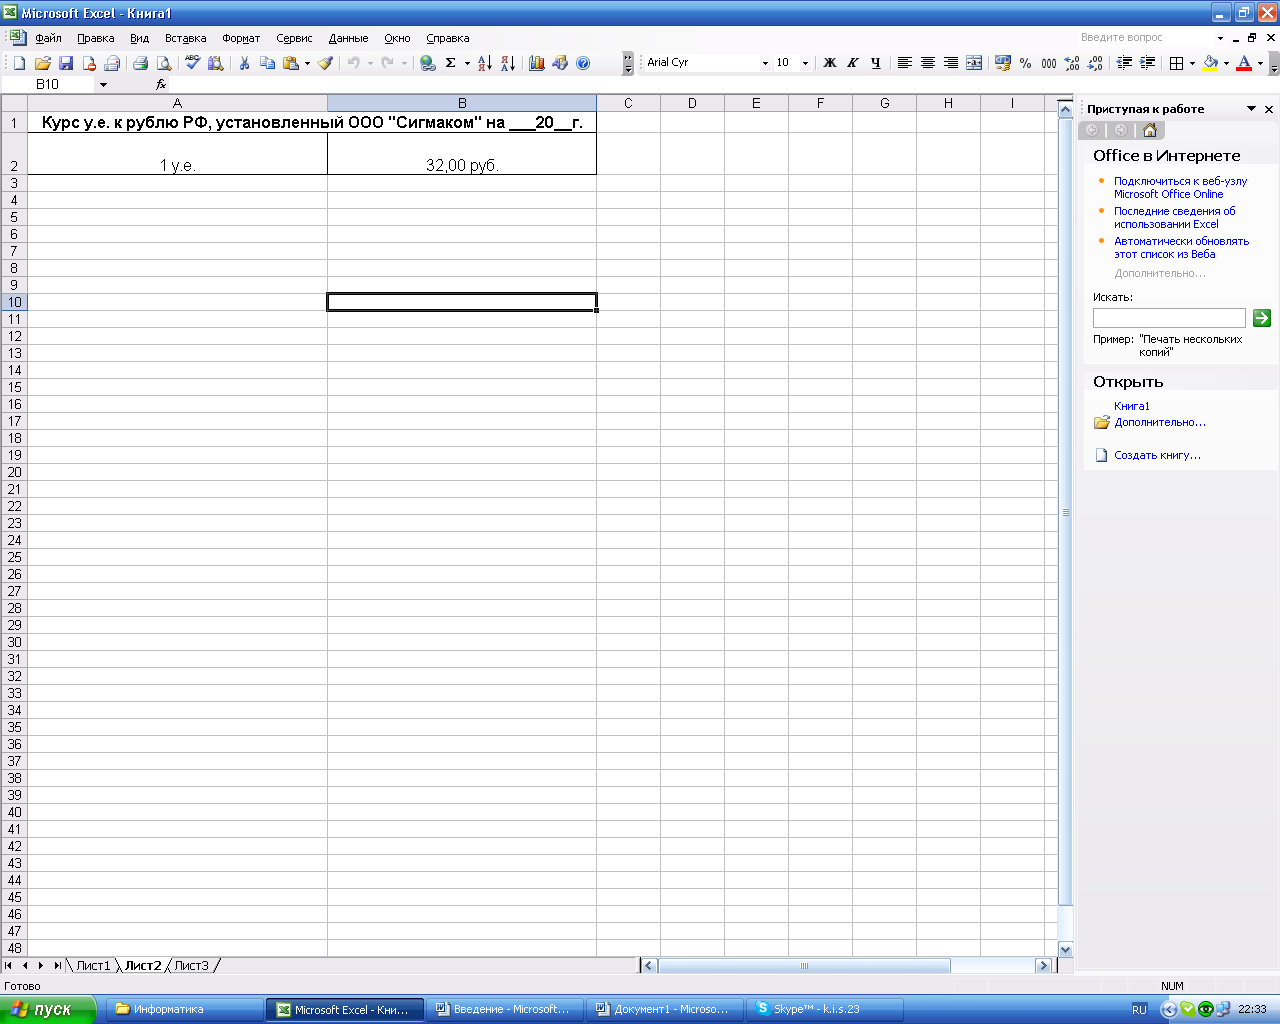
Task: Click the Microsoft Office Online connection link
Action: [1180, 188]
